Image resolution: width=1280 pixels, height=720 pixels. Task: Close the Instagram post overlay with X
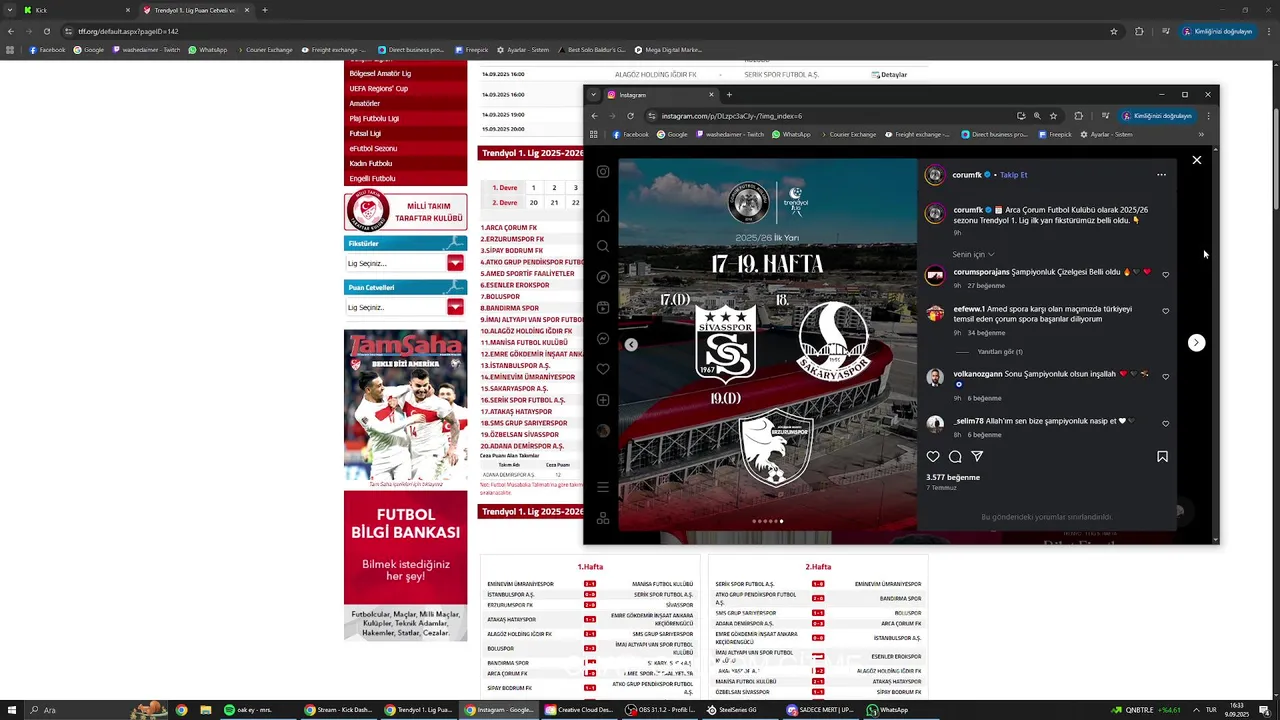(1196, 160)
